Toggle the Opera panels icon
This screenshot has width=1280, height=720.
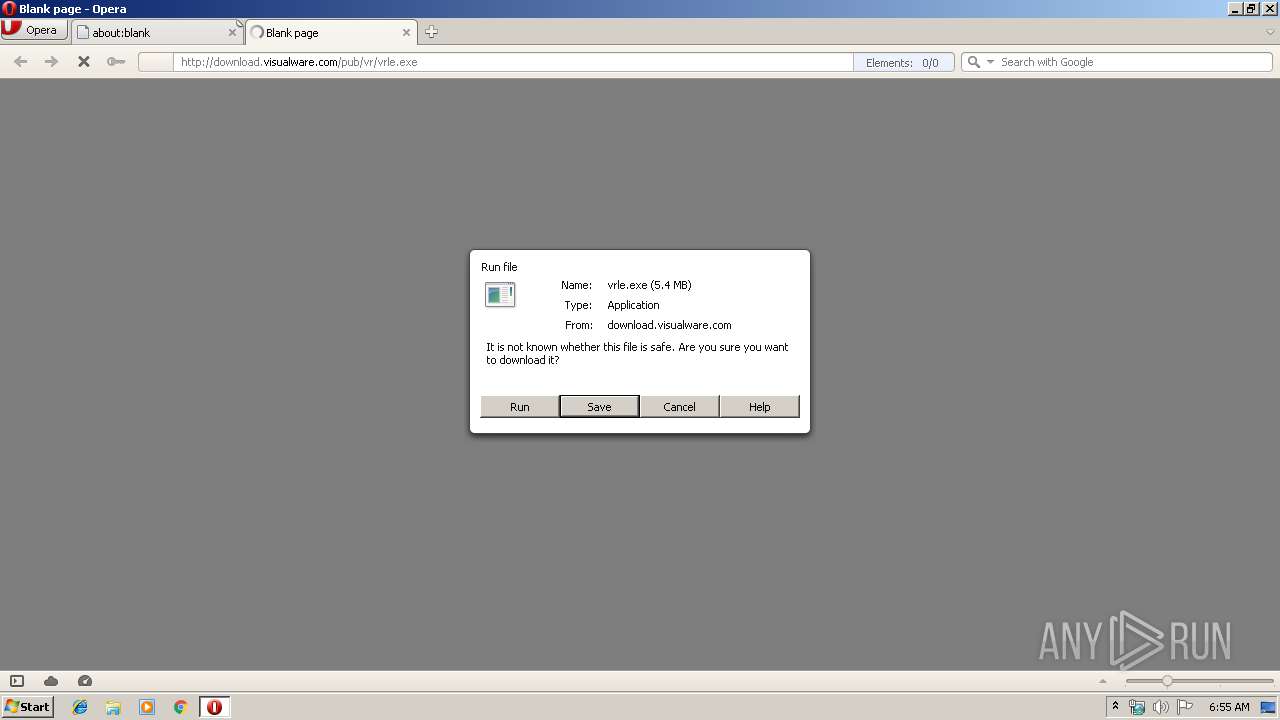coord(17,681)
